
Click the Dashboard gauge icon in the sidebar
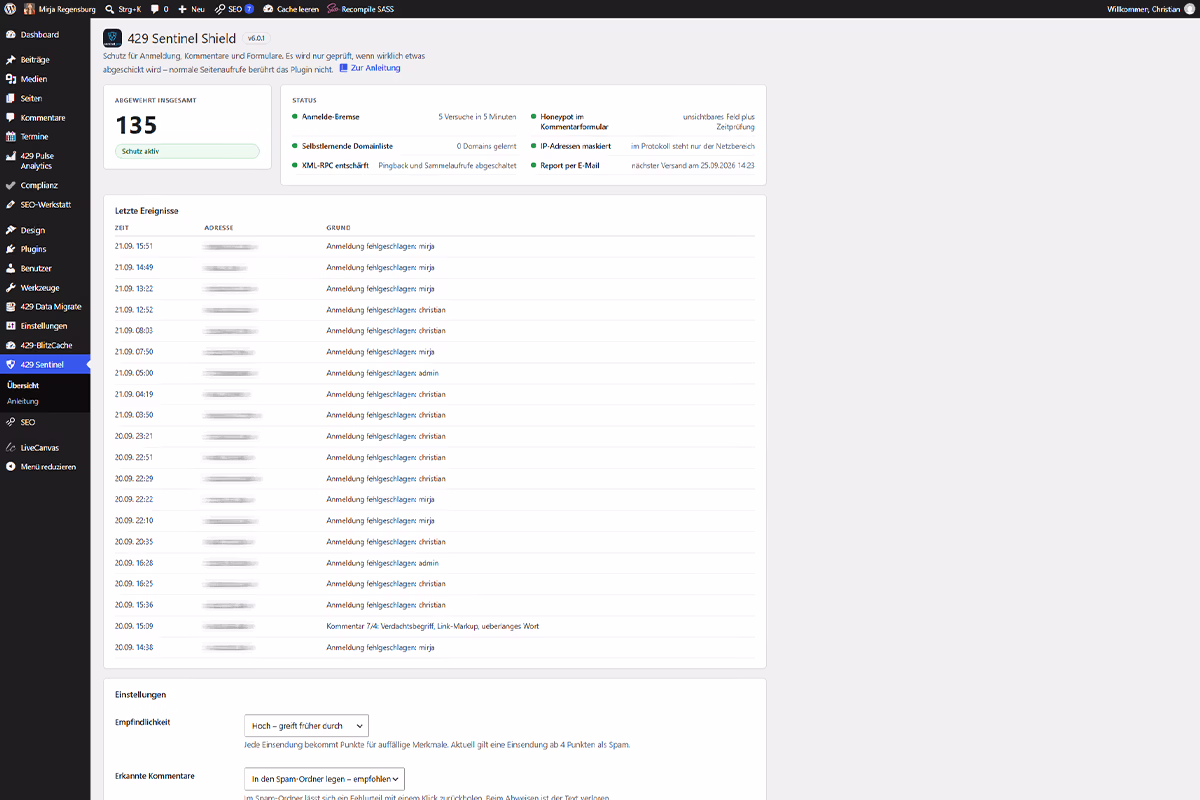point(10,35)
